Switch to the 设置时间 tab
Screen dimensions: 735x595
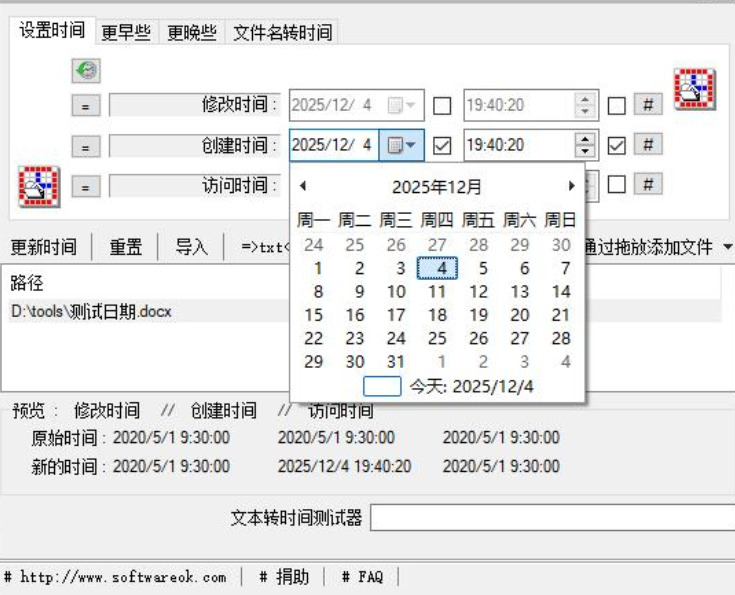pyautogui.click(x=52, y=30)
